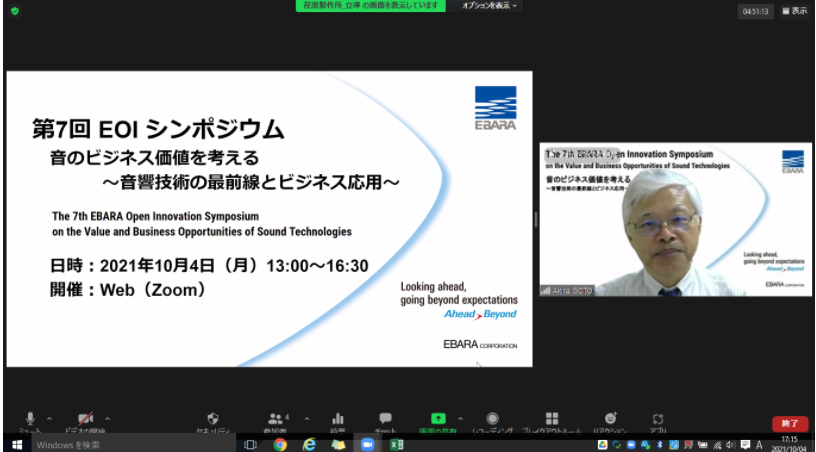The height and width of the screenshot is (452, 816).
Task: Open the Participants panel
Action: (274, 419)
